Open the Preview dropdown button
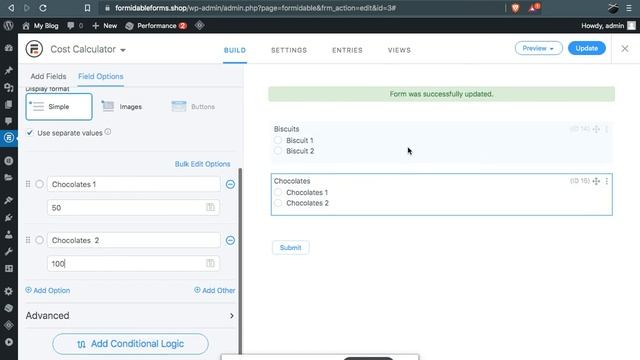The width and height of the screenshot is (640, 360). [x=538, y=48]
